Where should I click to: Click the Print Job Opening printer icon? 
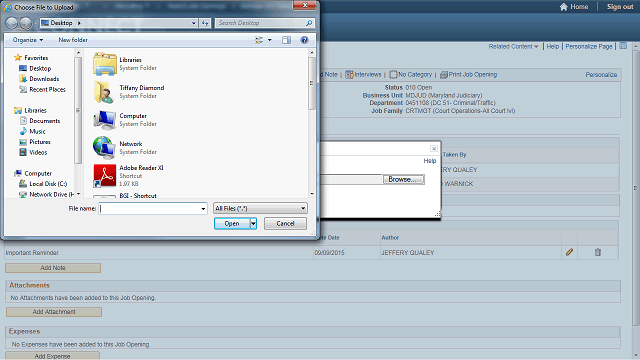pyautogui.click(x=444, y=75)
